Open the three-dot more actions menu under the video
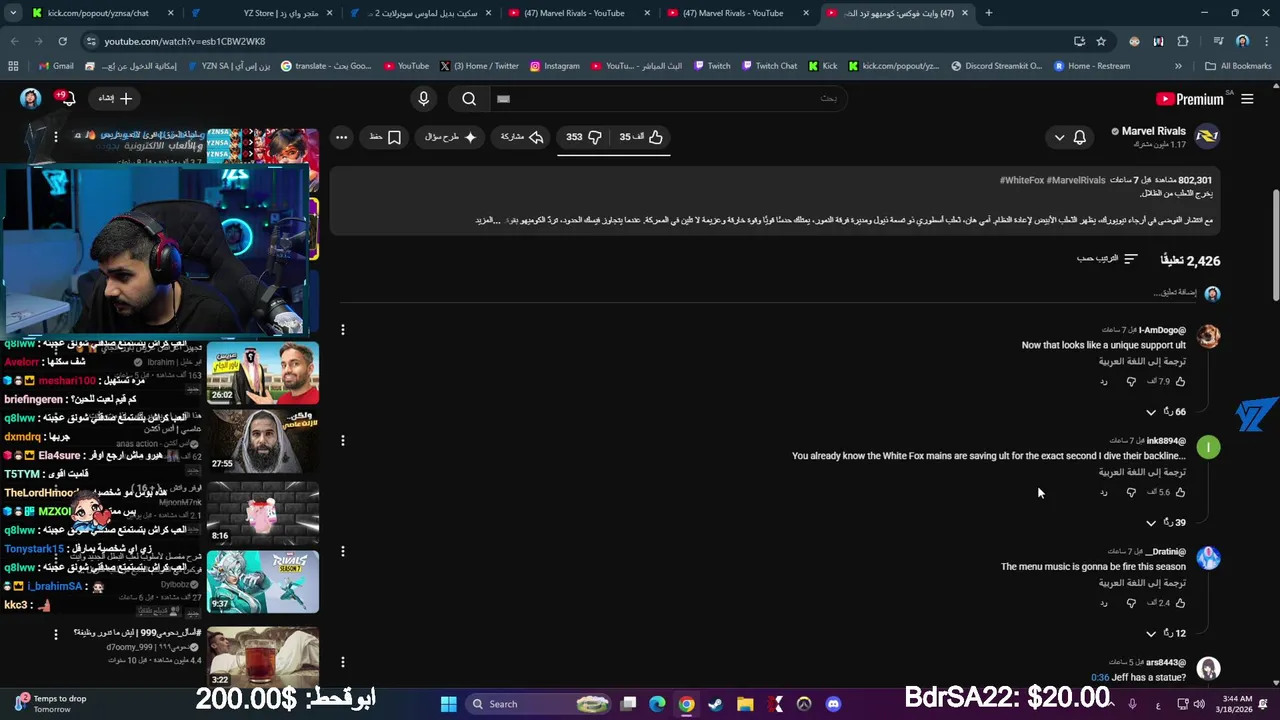Screen dimensions: 1280x720 [x=341, y=137]
